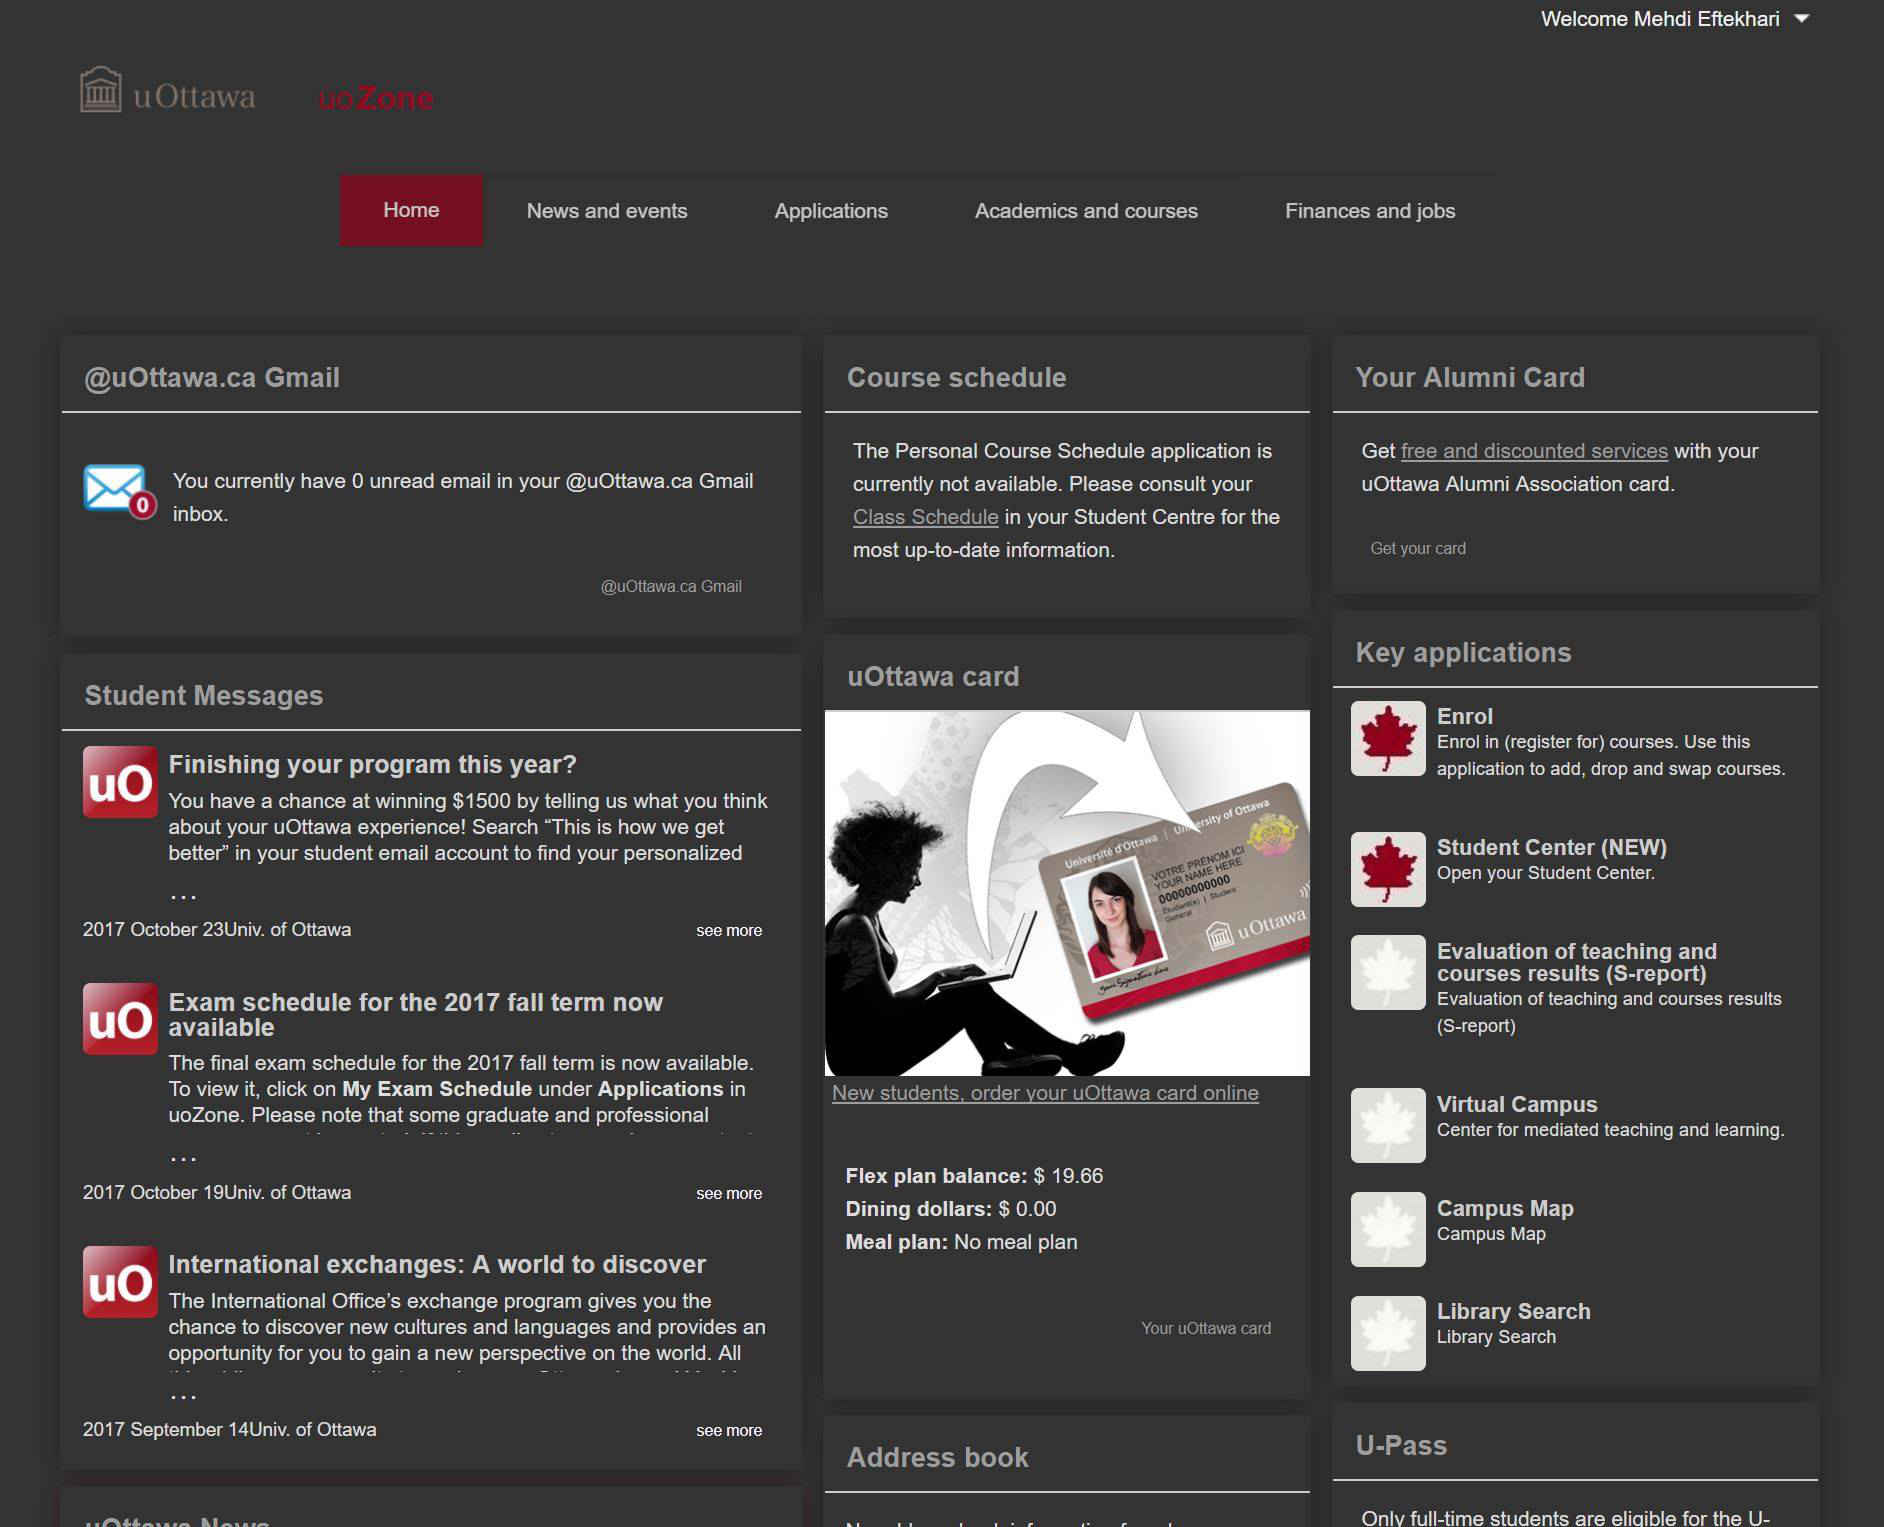Click uO icon beside Exam schedule message
Viewport: 1884px width, 1527px height.
tap(120, 1019)
